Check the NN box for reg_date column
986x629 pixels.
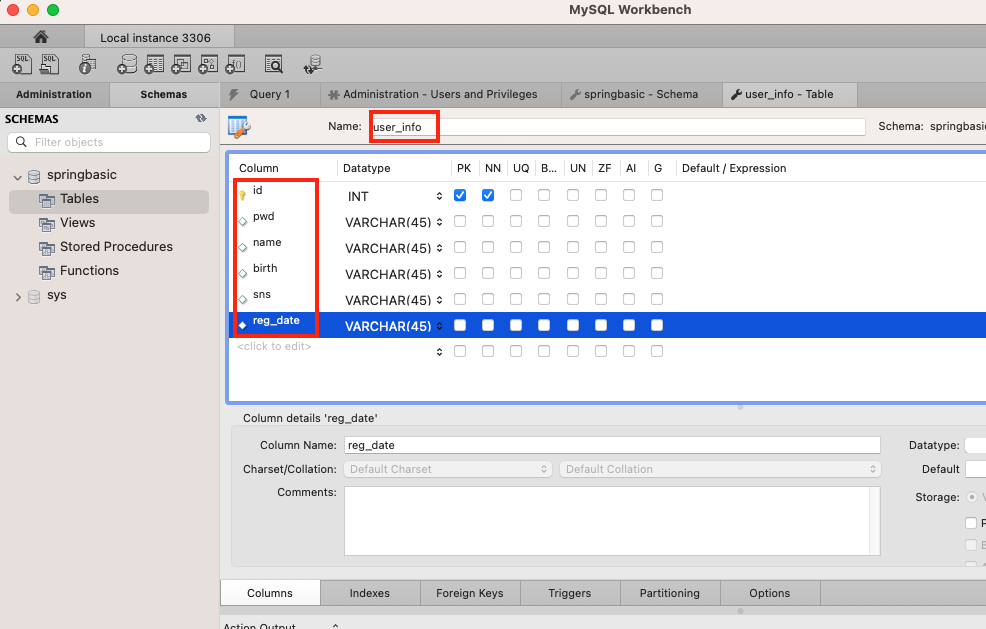488,325
